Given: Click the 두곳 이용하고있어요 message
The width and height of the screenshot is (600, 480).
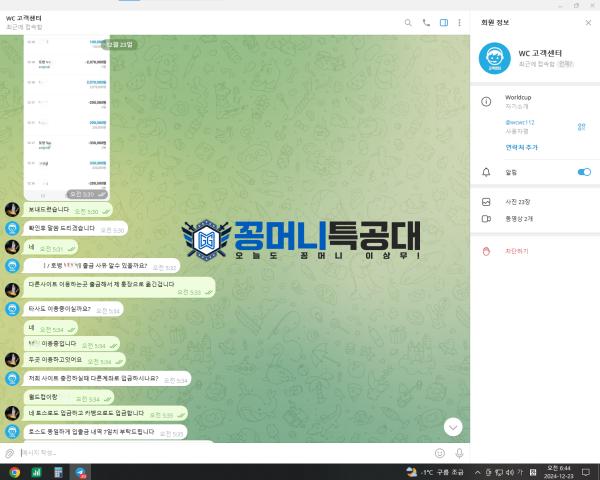Looking at the screenshot, I should (x=75, y=360).
